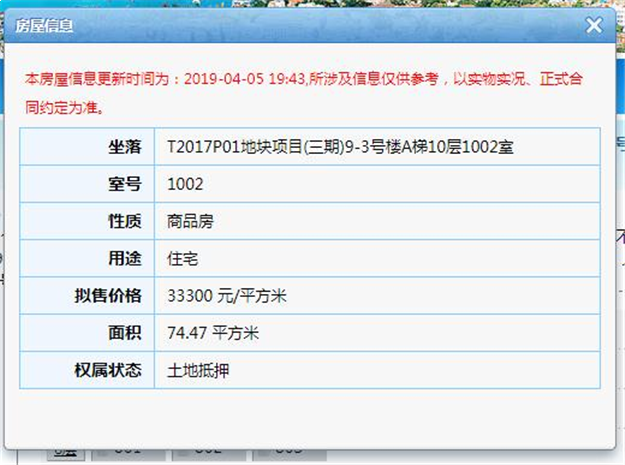Select the 33300 元/平方米 price value
625x465 pixels.
(227, 296)
